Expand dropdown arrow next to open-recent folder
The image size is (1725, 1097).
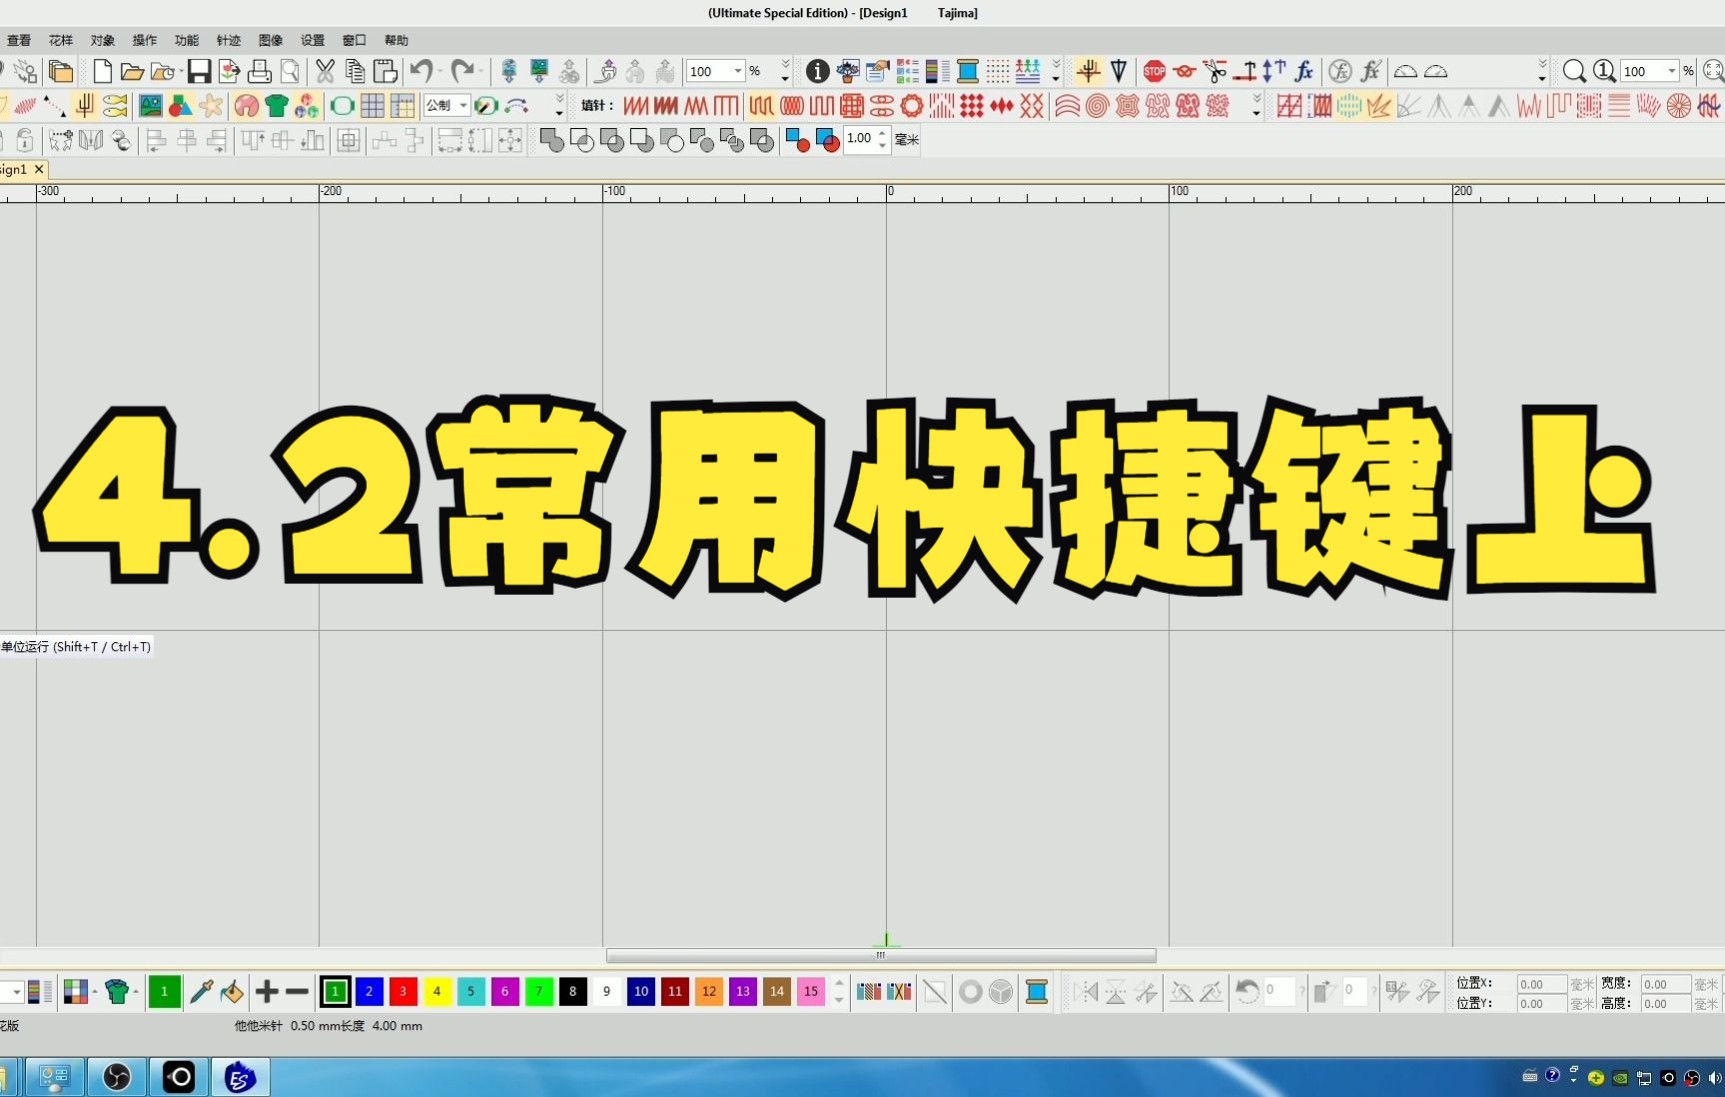[x=181, y=71]
